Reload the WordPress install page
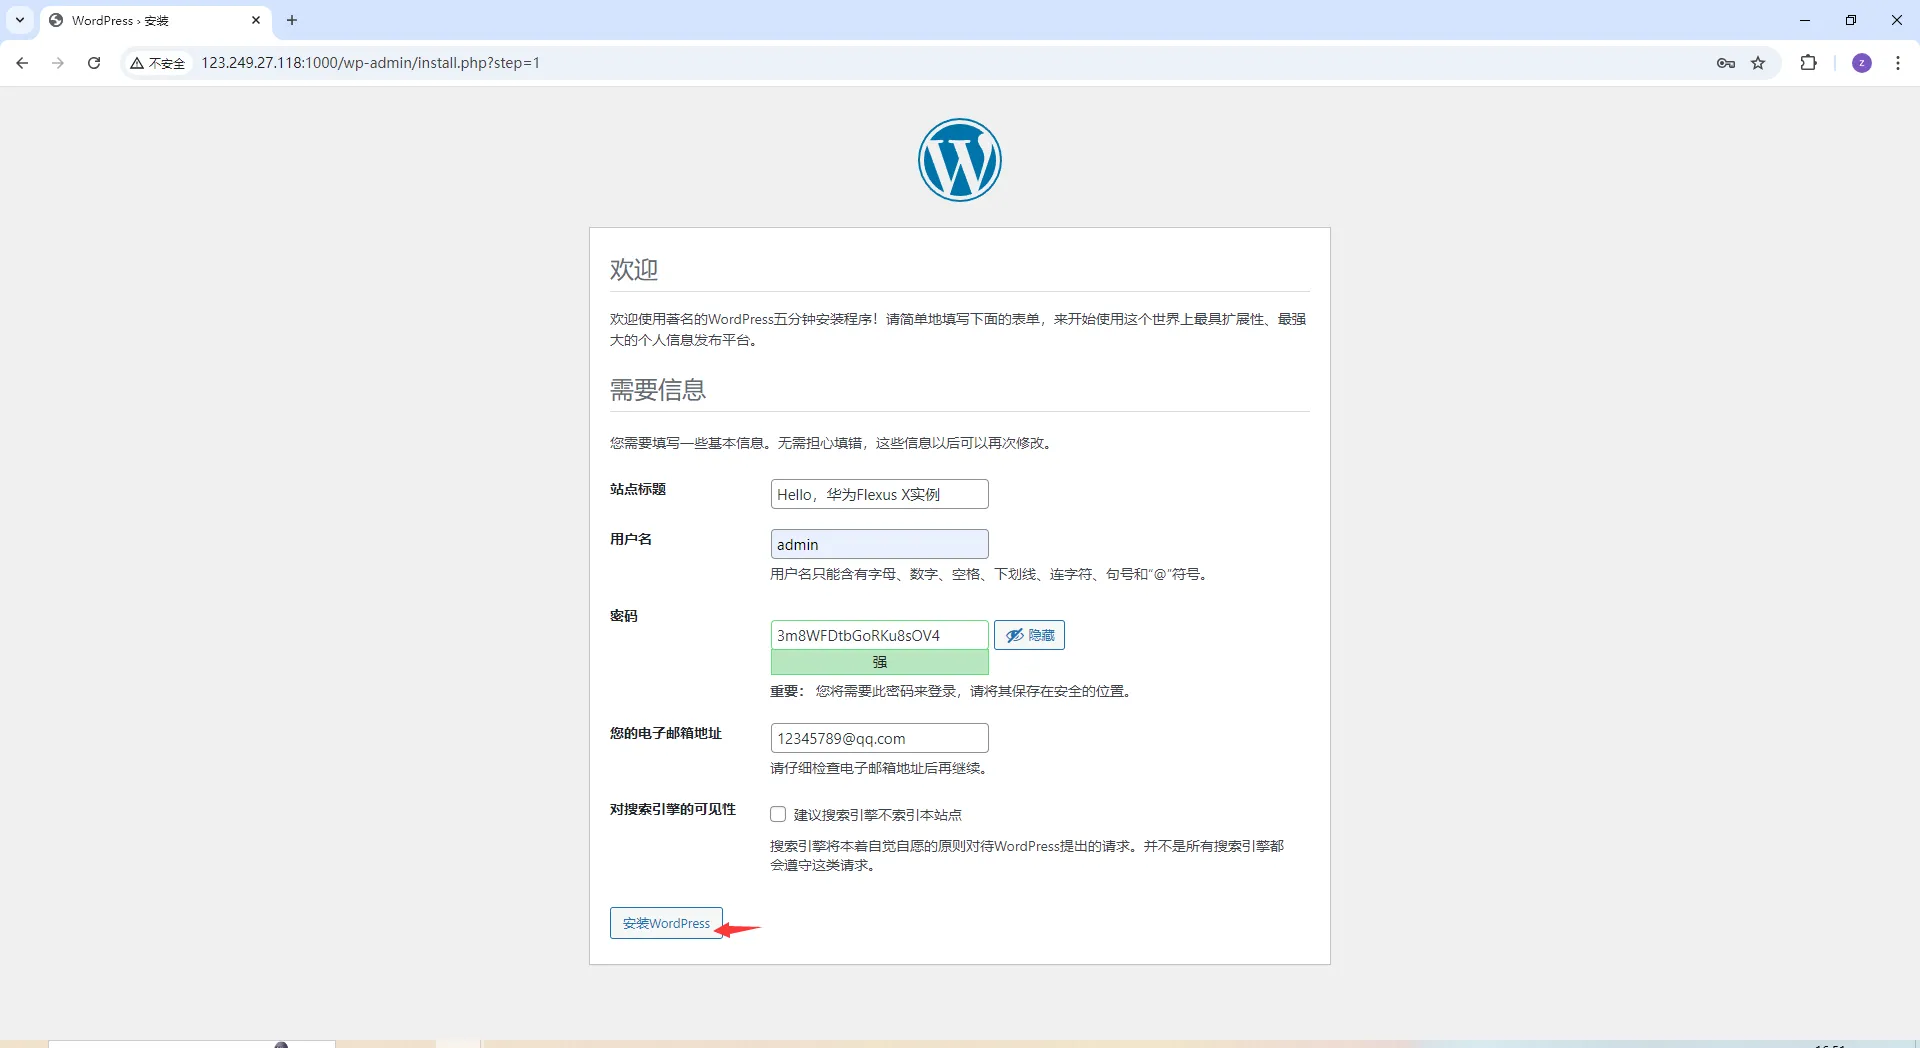 coord(94,63)
